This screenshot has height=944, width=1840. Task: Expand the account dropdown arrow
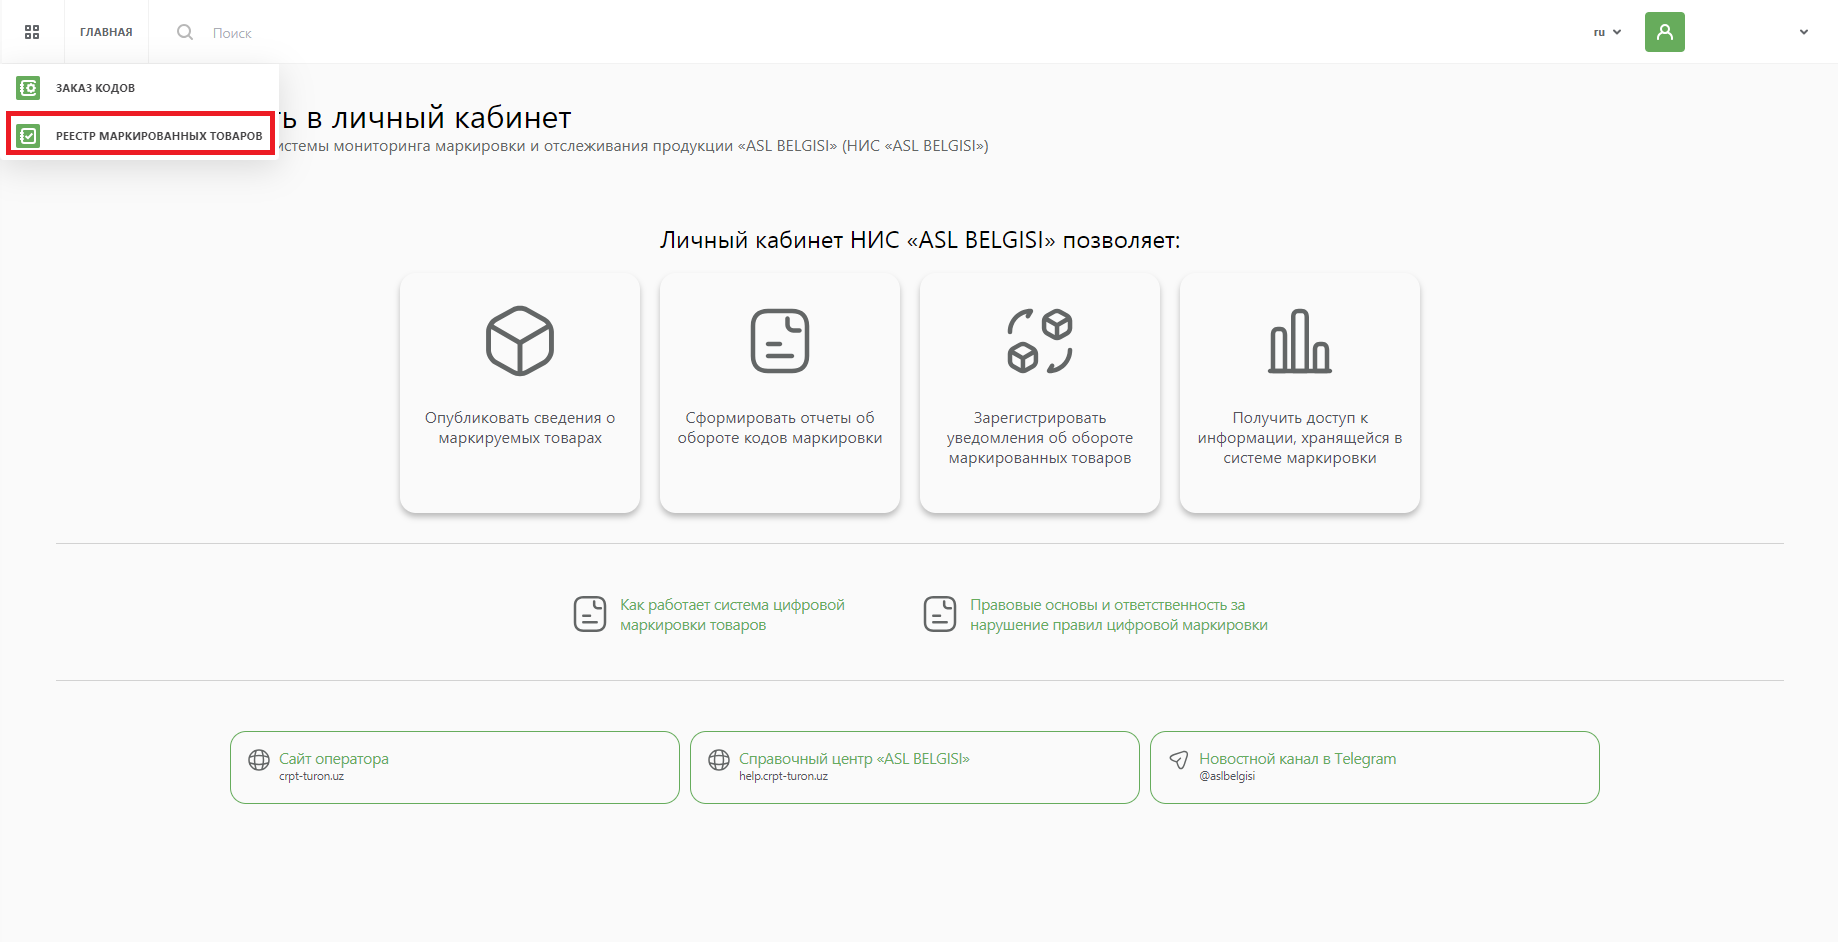click(x=1804, y=32)
